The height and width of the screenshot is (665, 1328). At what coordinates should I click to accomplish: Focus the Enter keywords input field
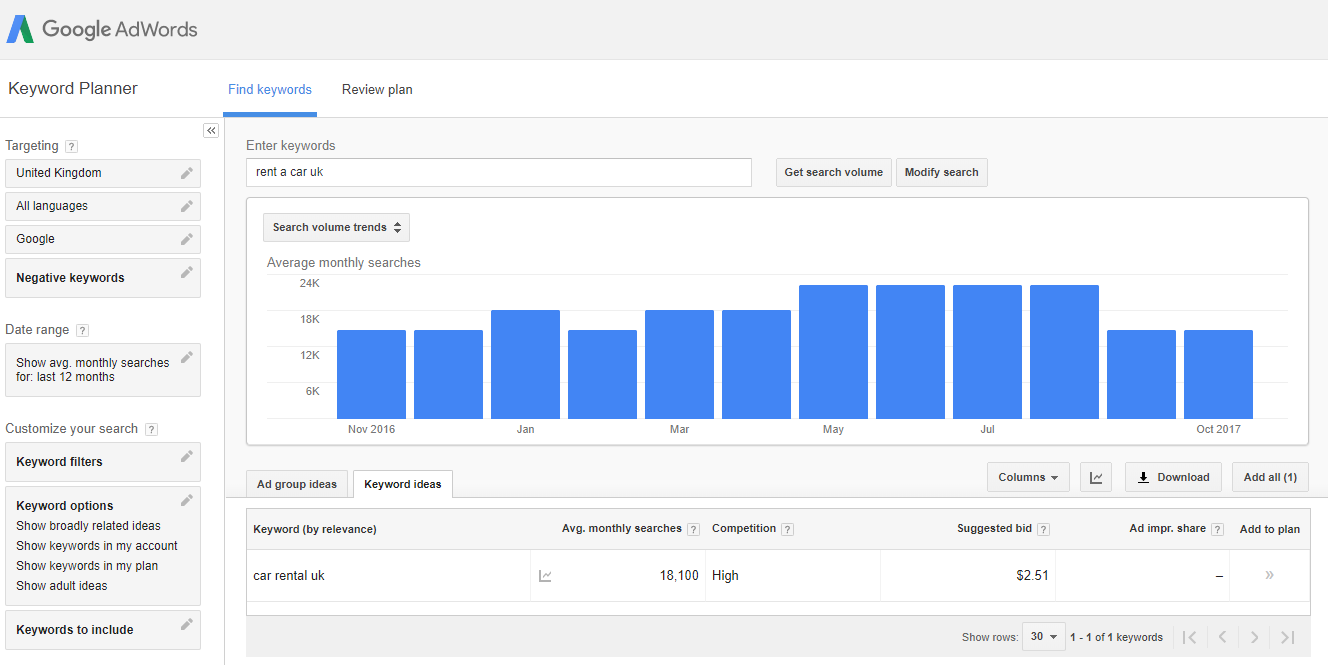(x=498, y=172)
